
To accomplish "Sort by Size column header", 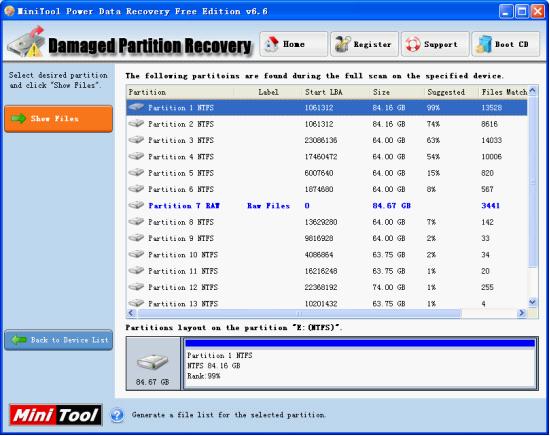I will tap(397, 92).
